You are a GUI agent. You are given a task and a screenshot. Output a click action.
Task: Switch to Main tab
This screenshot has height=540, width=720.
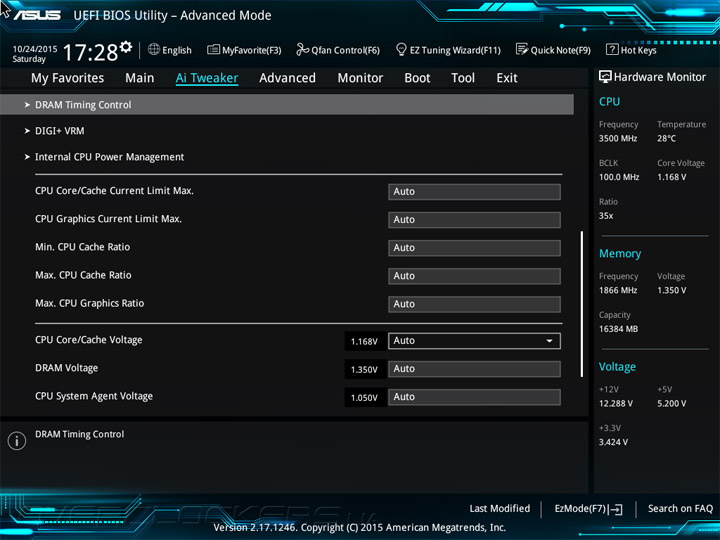click(x=140, y=78)
